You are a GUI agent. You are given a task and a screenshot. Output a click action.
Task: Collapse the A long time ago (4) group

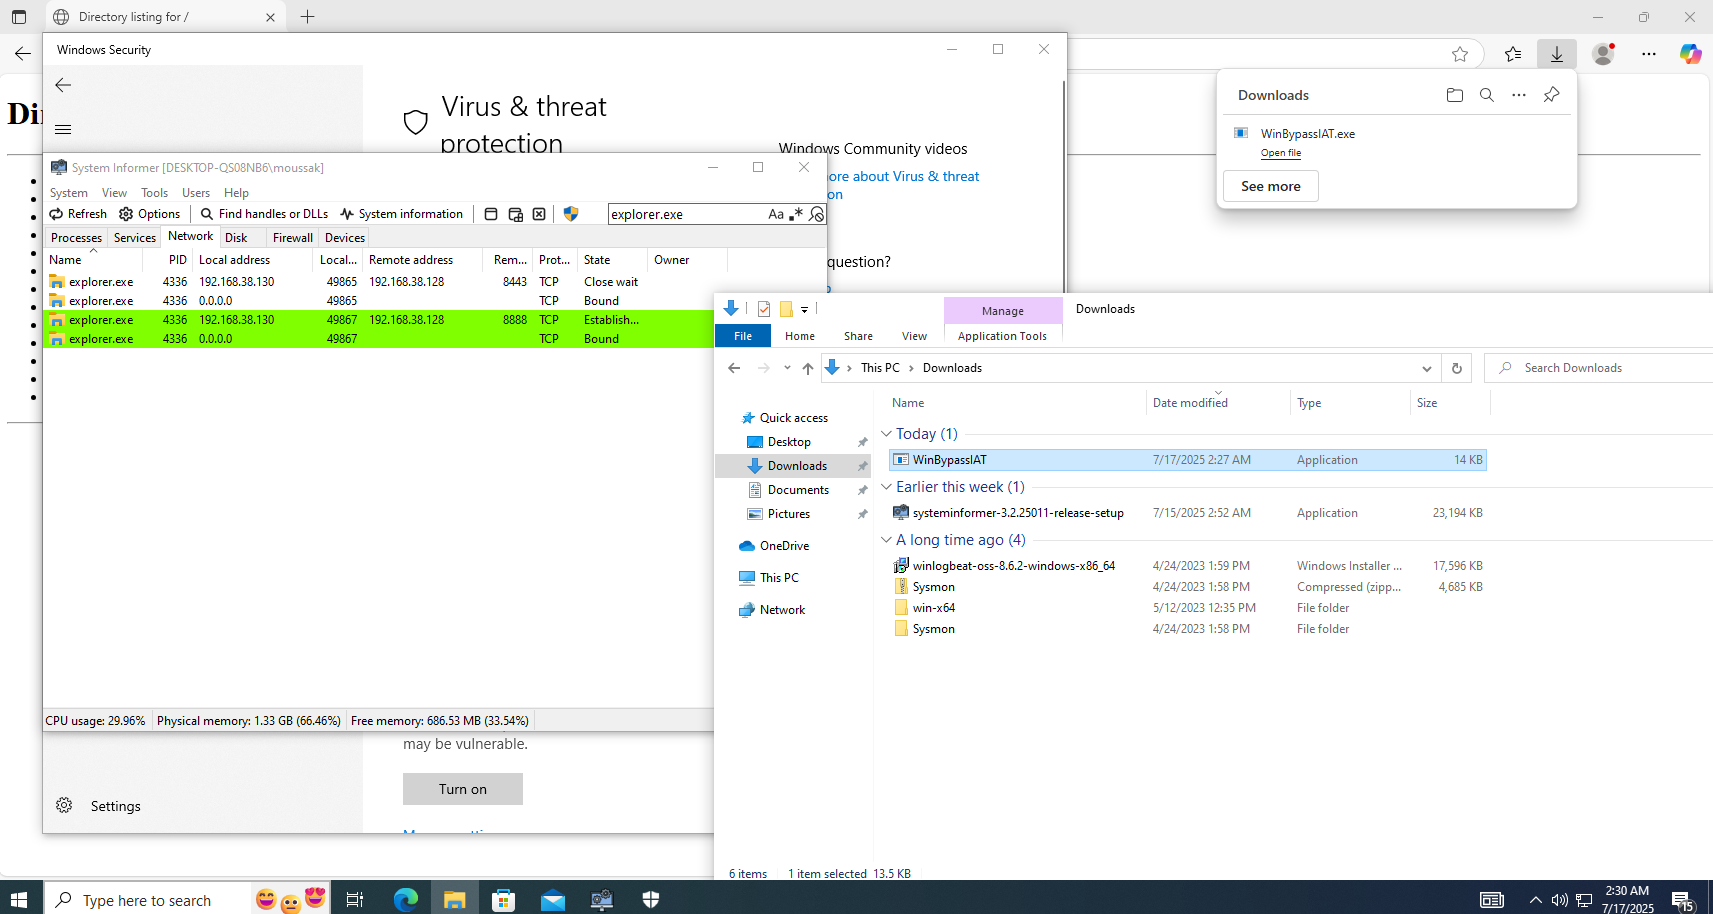(886, 540)
